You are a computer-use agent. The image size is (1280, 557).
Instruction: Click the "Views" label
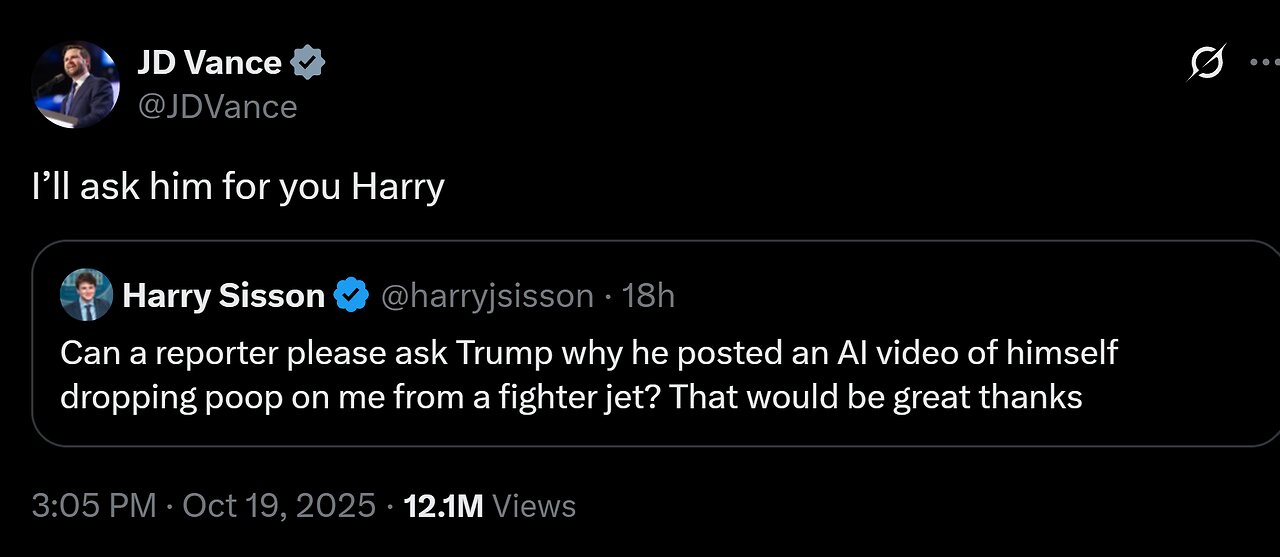point(535,506)
